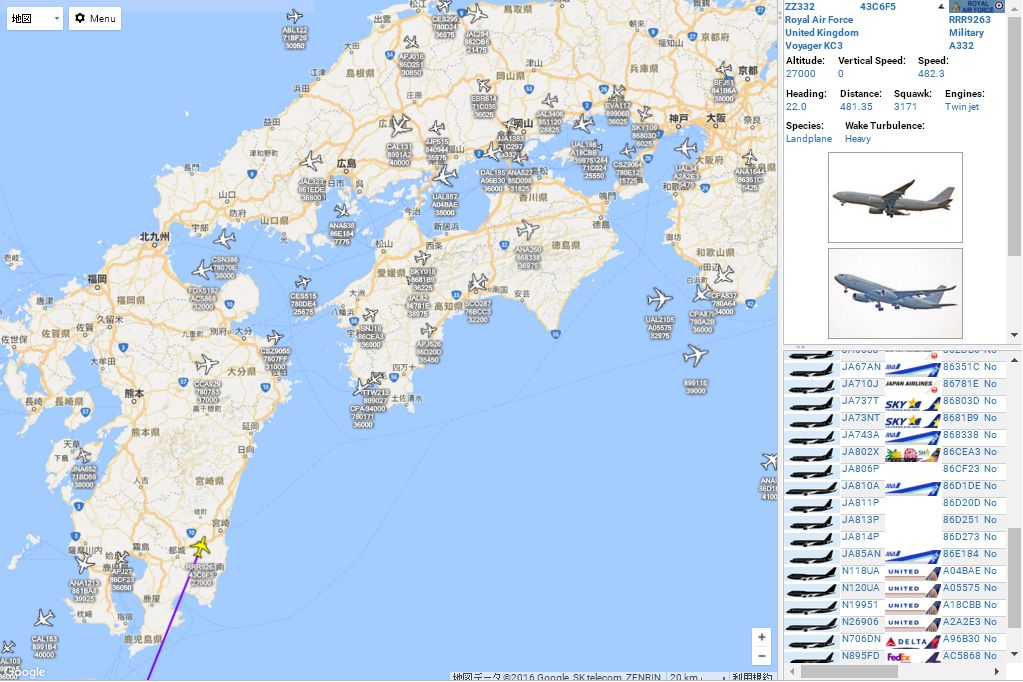The image size is (1023, 682).
Task: Select the UAL2105 aircraft marker
Action: tap(660, 299)
